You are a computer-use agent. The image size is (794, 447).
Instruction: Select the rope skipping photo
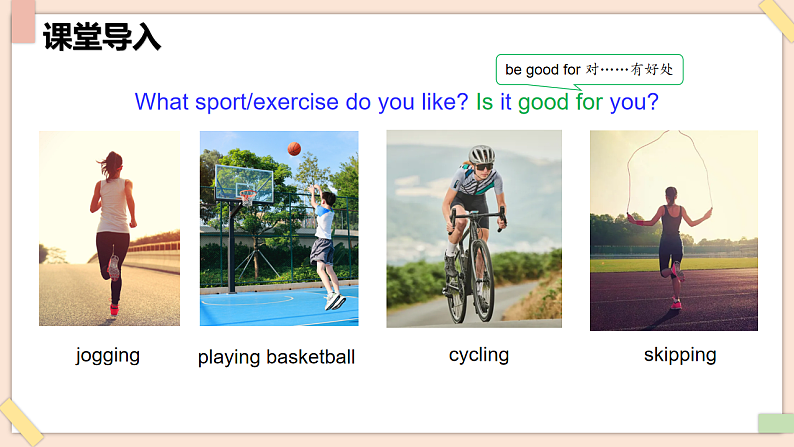(x=673, y=230)
